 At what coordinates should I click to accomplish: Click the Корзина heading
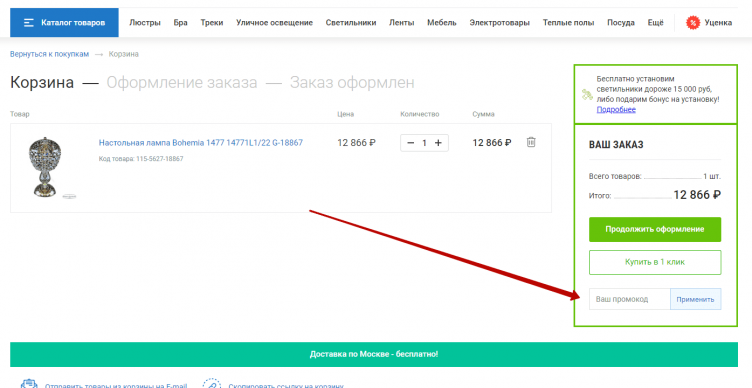pyautogui.click(x=42, y=82)
